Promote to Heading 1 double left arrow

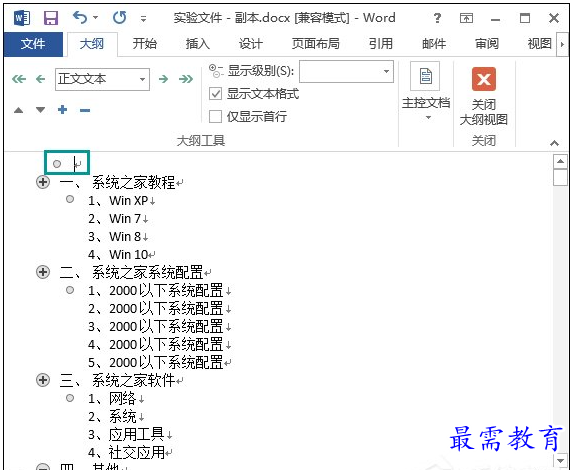19,79
